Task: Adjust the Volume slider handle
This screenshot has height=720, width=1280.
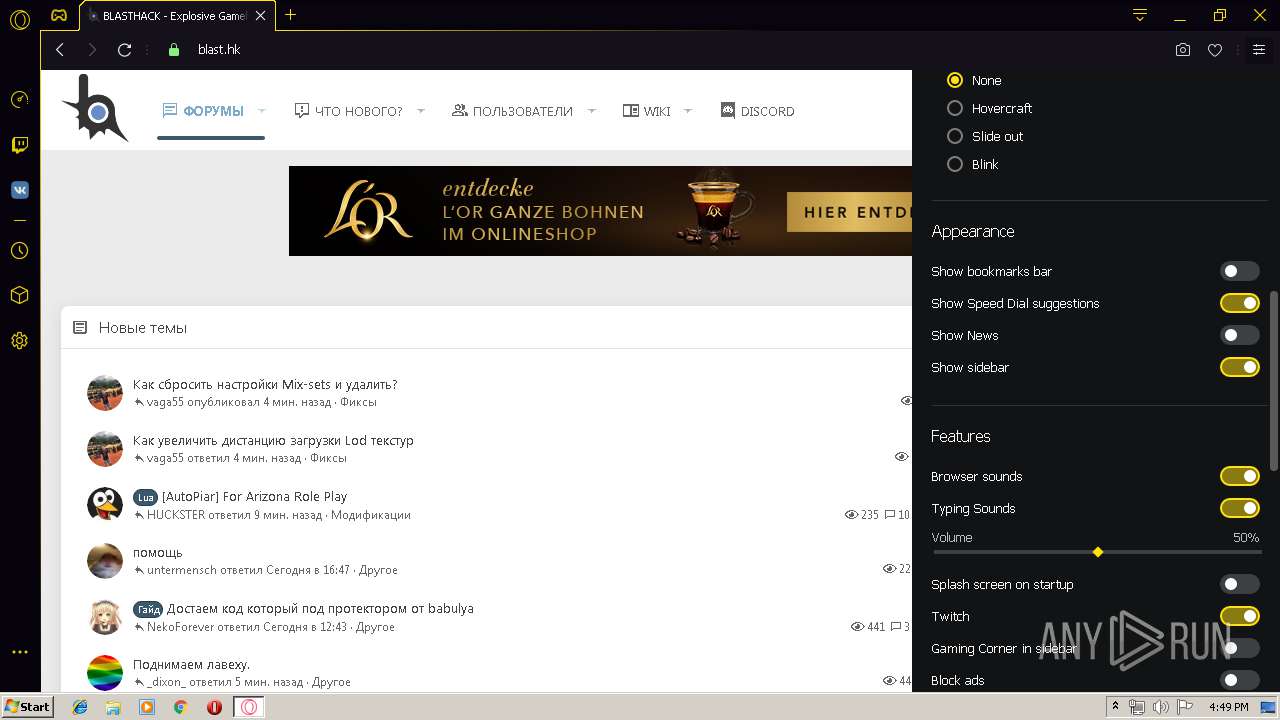Action: pyautogui.click(x=1098, y=552)
